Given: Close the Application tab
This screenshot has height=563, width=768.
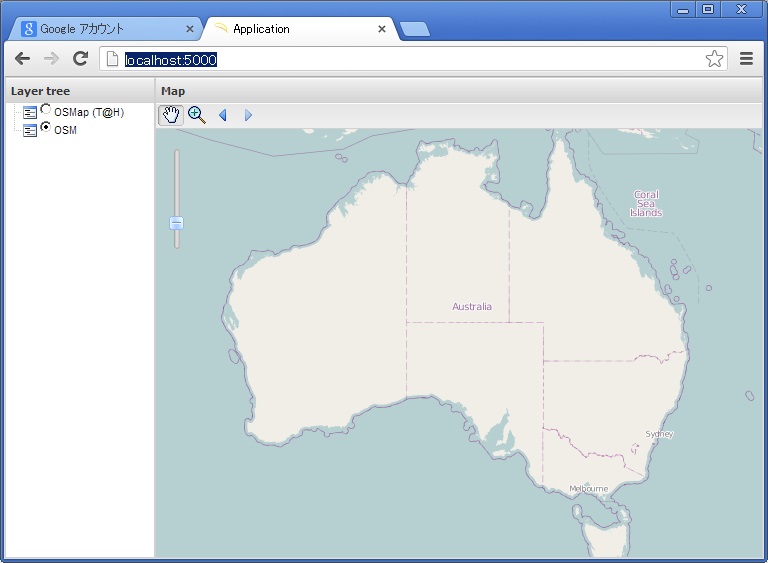Looking at the screenshot, I should pos(382,29).
